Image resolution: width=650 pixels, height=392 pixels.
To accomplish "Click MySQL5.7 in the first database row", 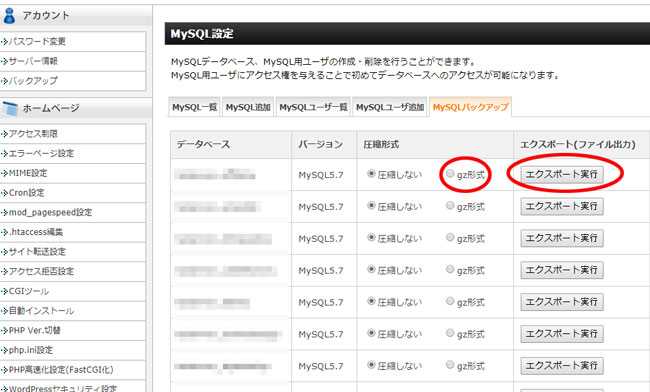I will (321, 175).
